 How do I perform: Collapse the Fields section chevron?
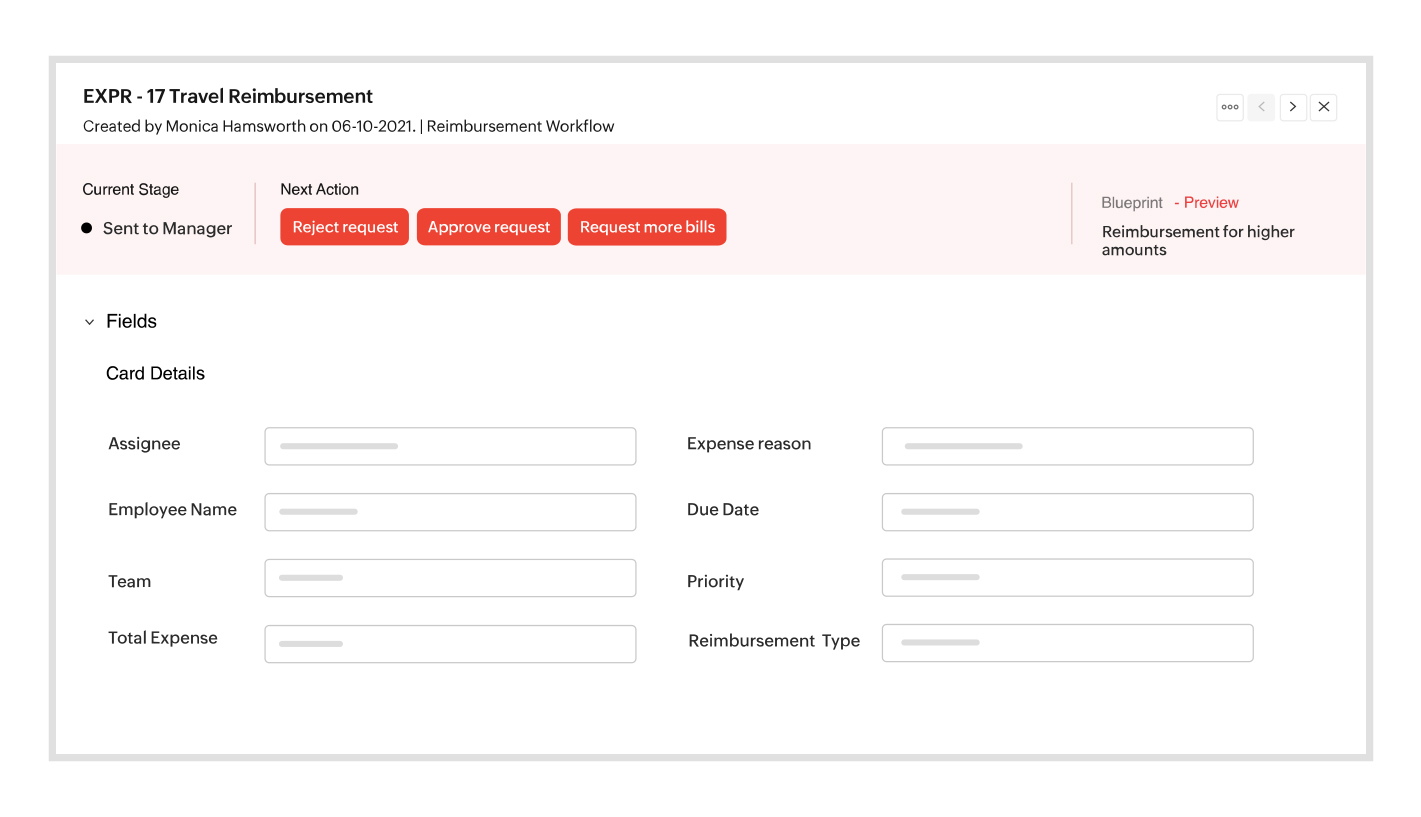pyautogui.click(x=89, y=322)
